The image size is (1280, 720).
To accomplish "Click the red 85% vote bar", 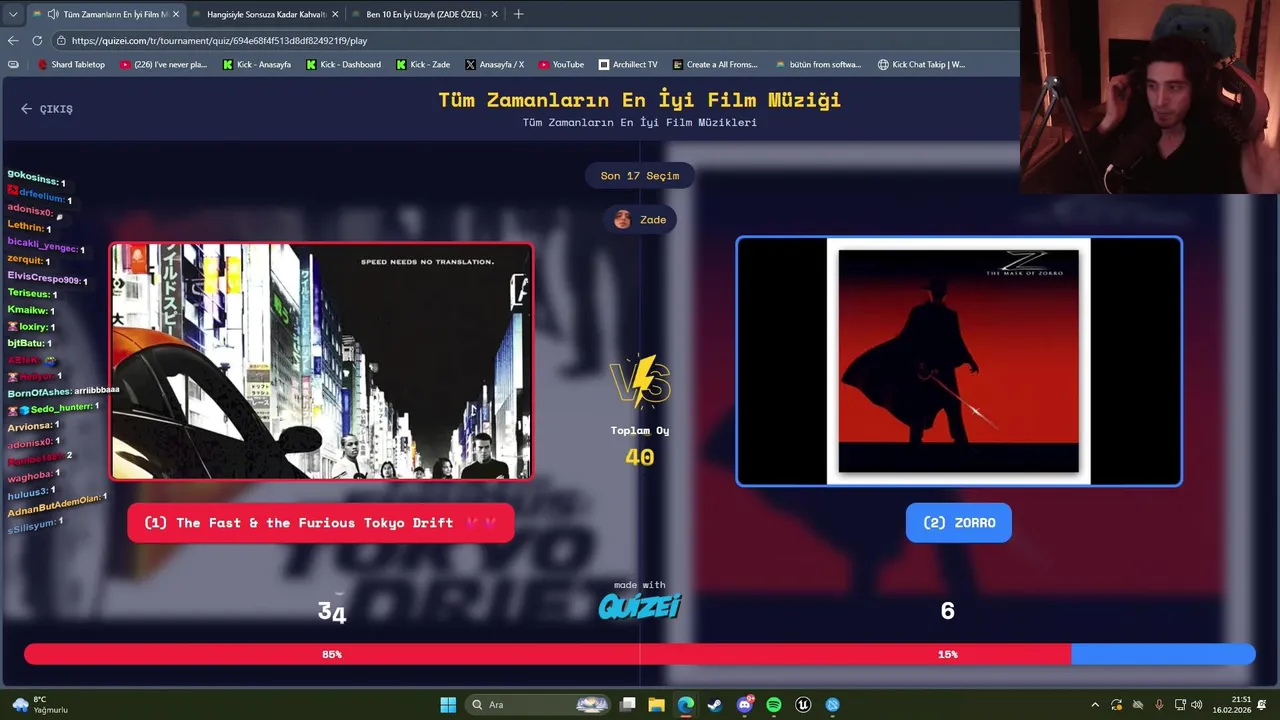I will [547, 654].
